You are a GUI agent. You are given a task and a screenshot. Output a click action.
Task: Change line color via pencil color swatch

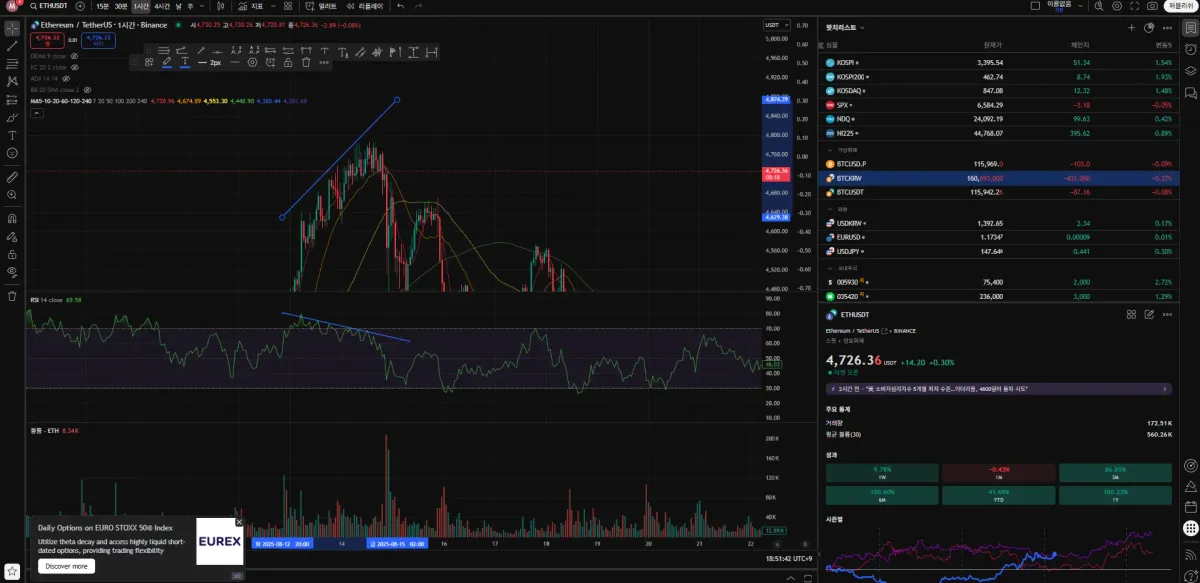coord(167,62)
